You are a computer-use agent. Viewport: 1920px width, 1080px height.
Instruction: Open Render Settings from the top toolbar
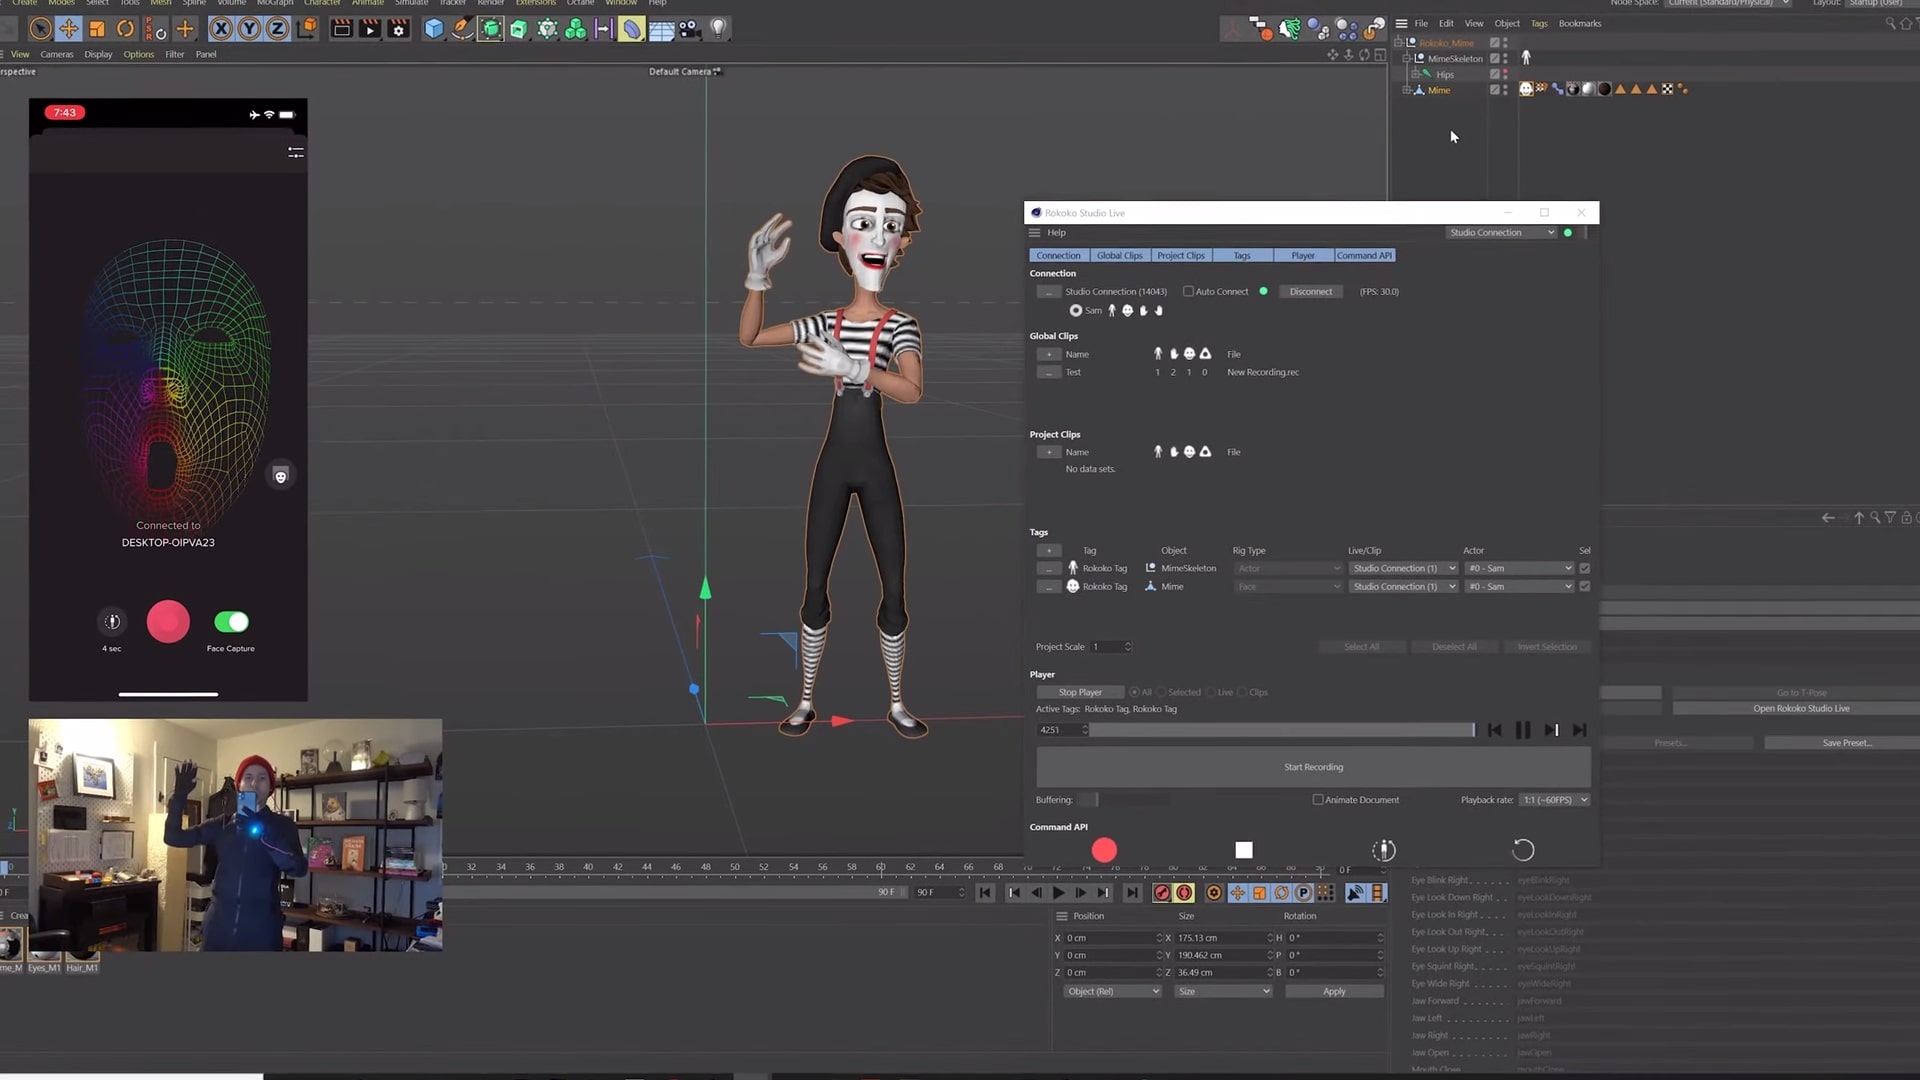click(x=398, y=28)
